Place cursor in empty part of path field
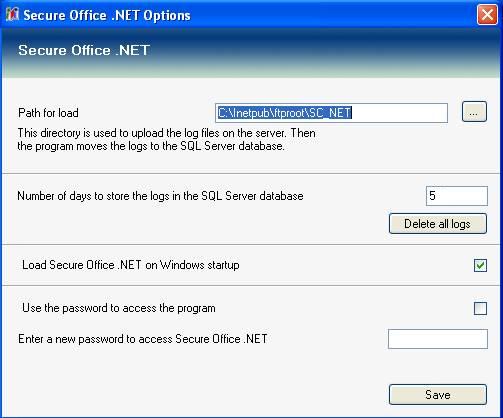The image size is (503, 418). pyautogui.click(x=398, y=113)
